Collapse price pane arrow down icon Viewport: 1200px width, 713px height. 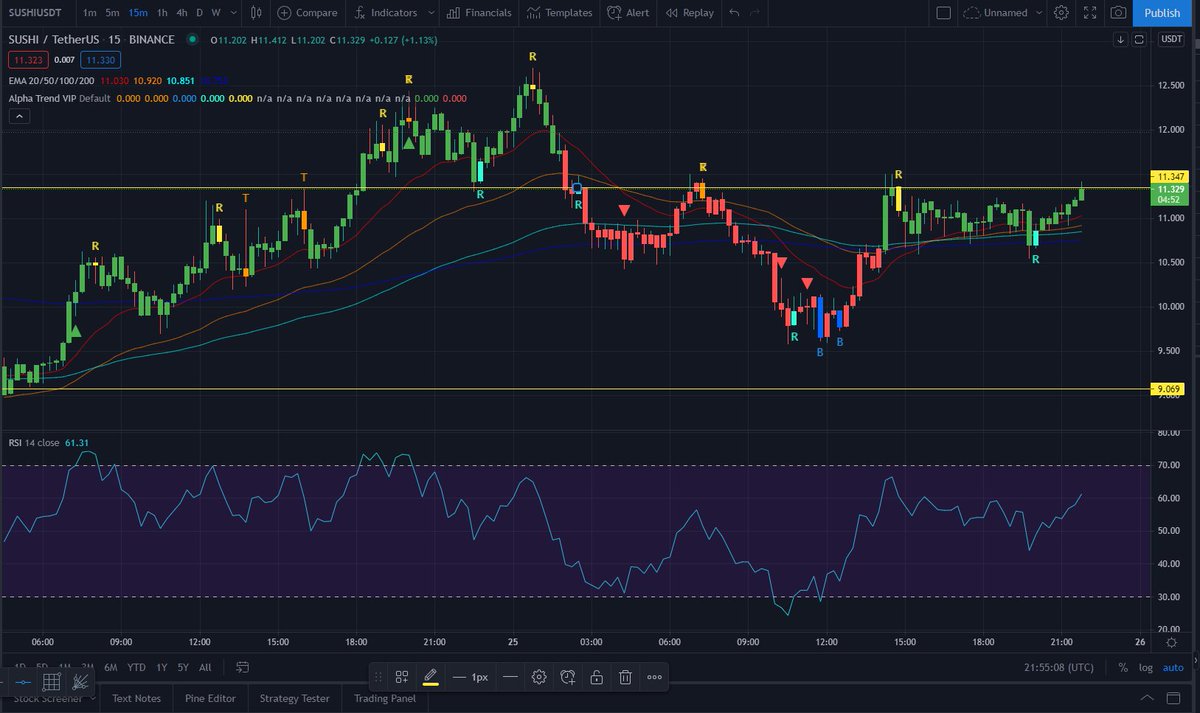click(1121, 39)
